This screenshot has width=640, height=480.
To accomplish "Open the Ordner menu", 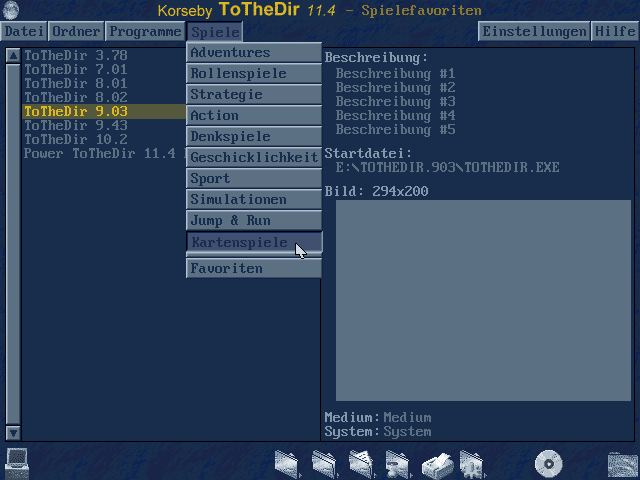I will click(x=76, y=31).
